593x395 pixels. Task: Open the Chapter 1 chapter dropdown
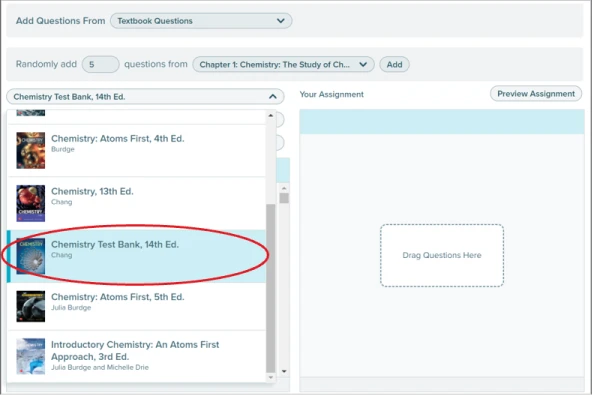[283, 64]
